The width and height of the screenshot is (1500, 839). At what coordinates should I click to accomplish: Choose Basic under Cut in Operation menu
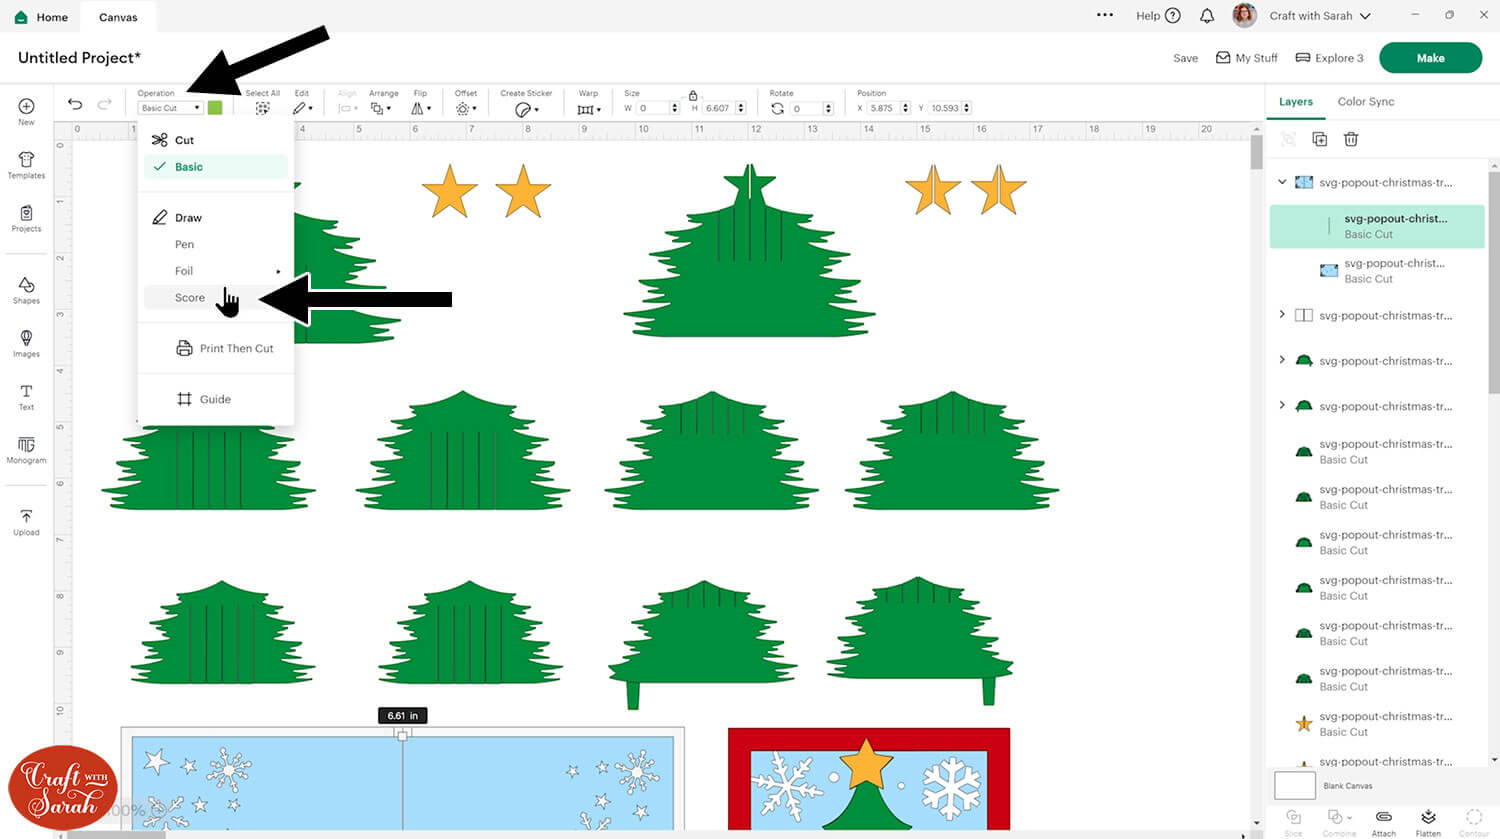pyautogui.click(x=216, y=167)
